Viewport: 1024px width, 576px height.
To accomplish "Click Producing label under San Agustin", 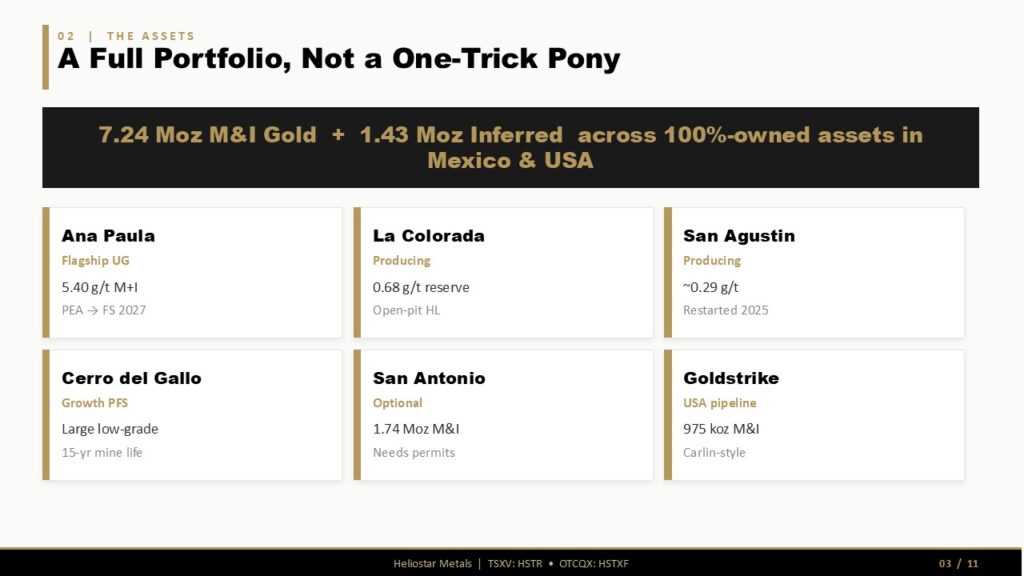I will tap(712, 261).
